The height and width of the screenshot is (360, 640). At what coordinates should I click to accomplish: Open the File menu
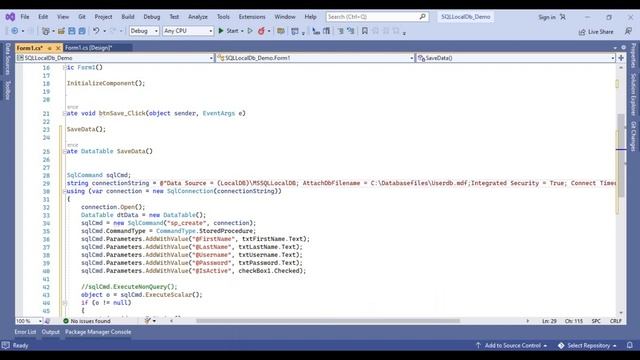pyautogui.click(x=25, y=17)
